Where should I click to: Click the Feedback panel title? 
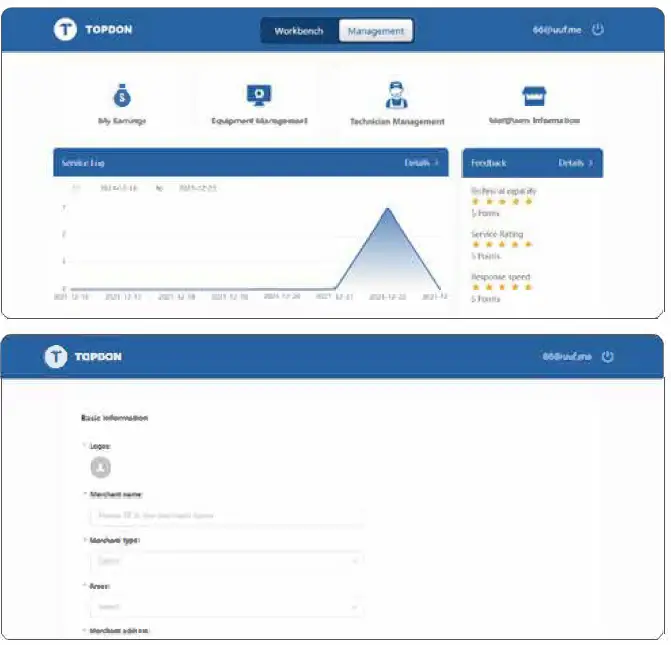(x=488, y=163)
